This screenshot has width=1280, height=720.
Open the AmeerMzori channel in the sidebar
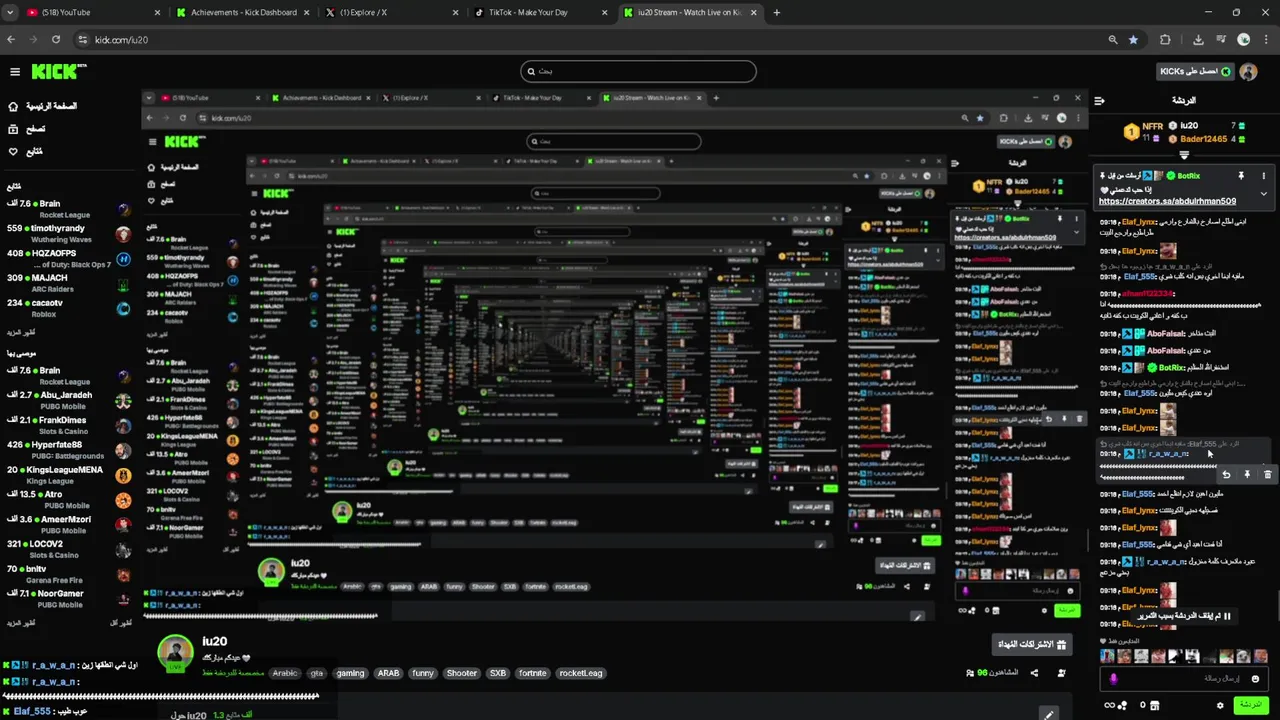click(x=68, y=524)
